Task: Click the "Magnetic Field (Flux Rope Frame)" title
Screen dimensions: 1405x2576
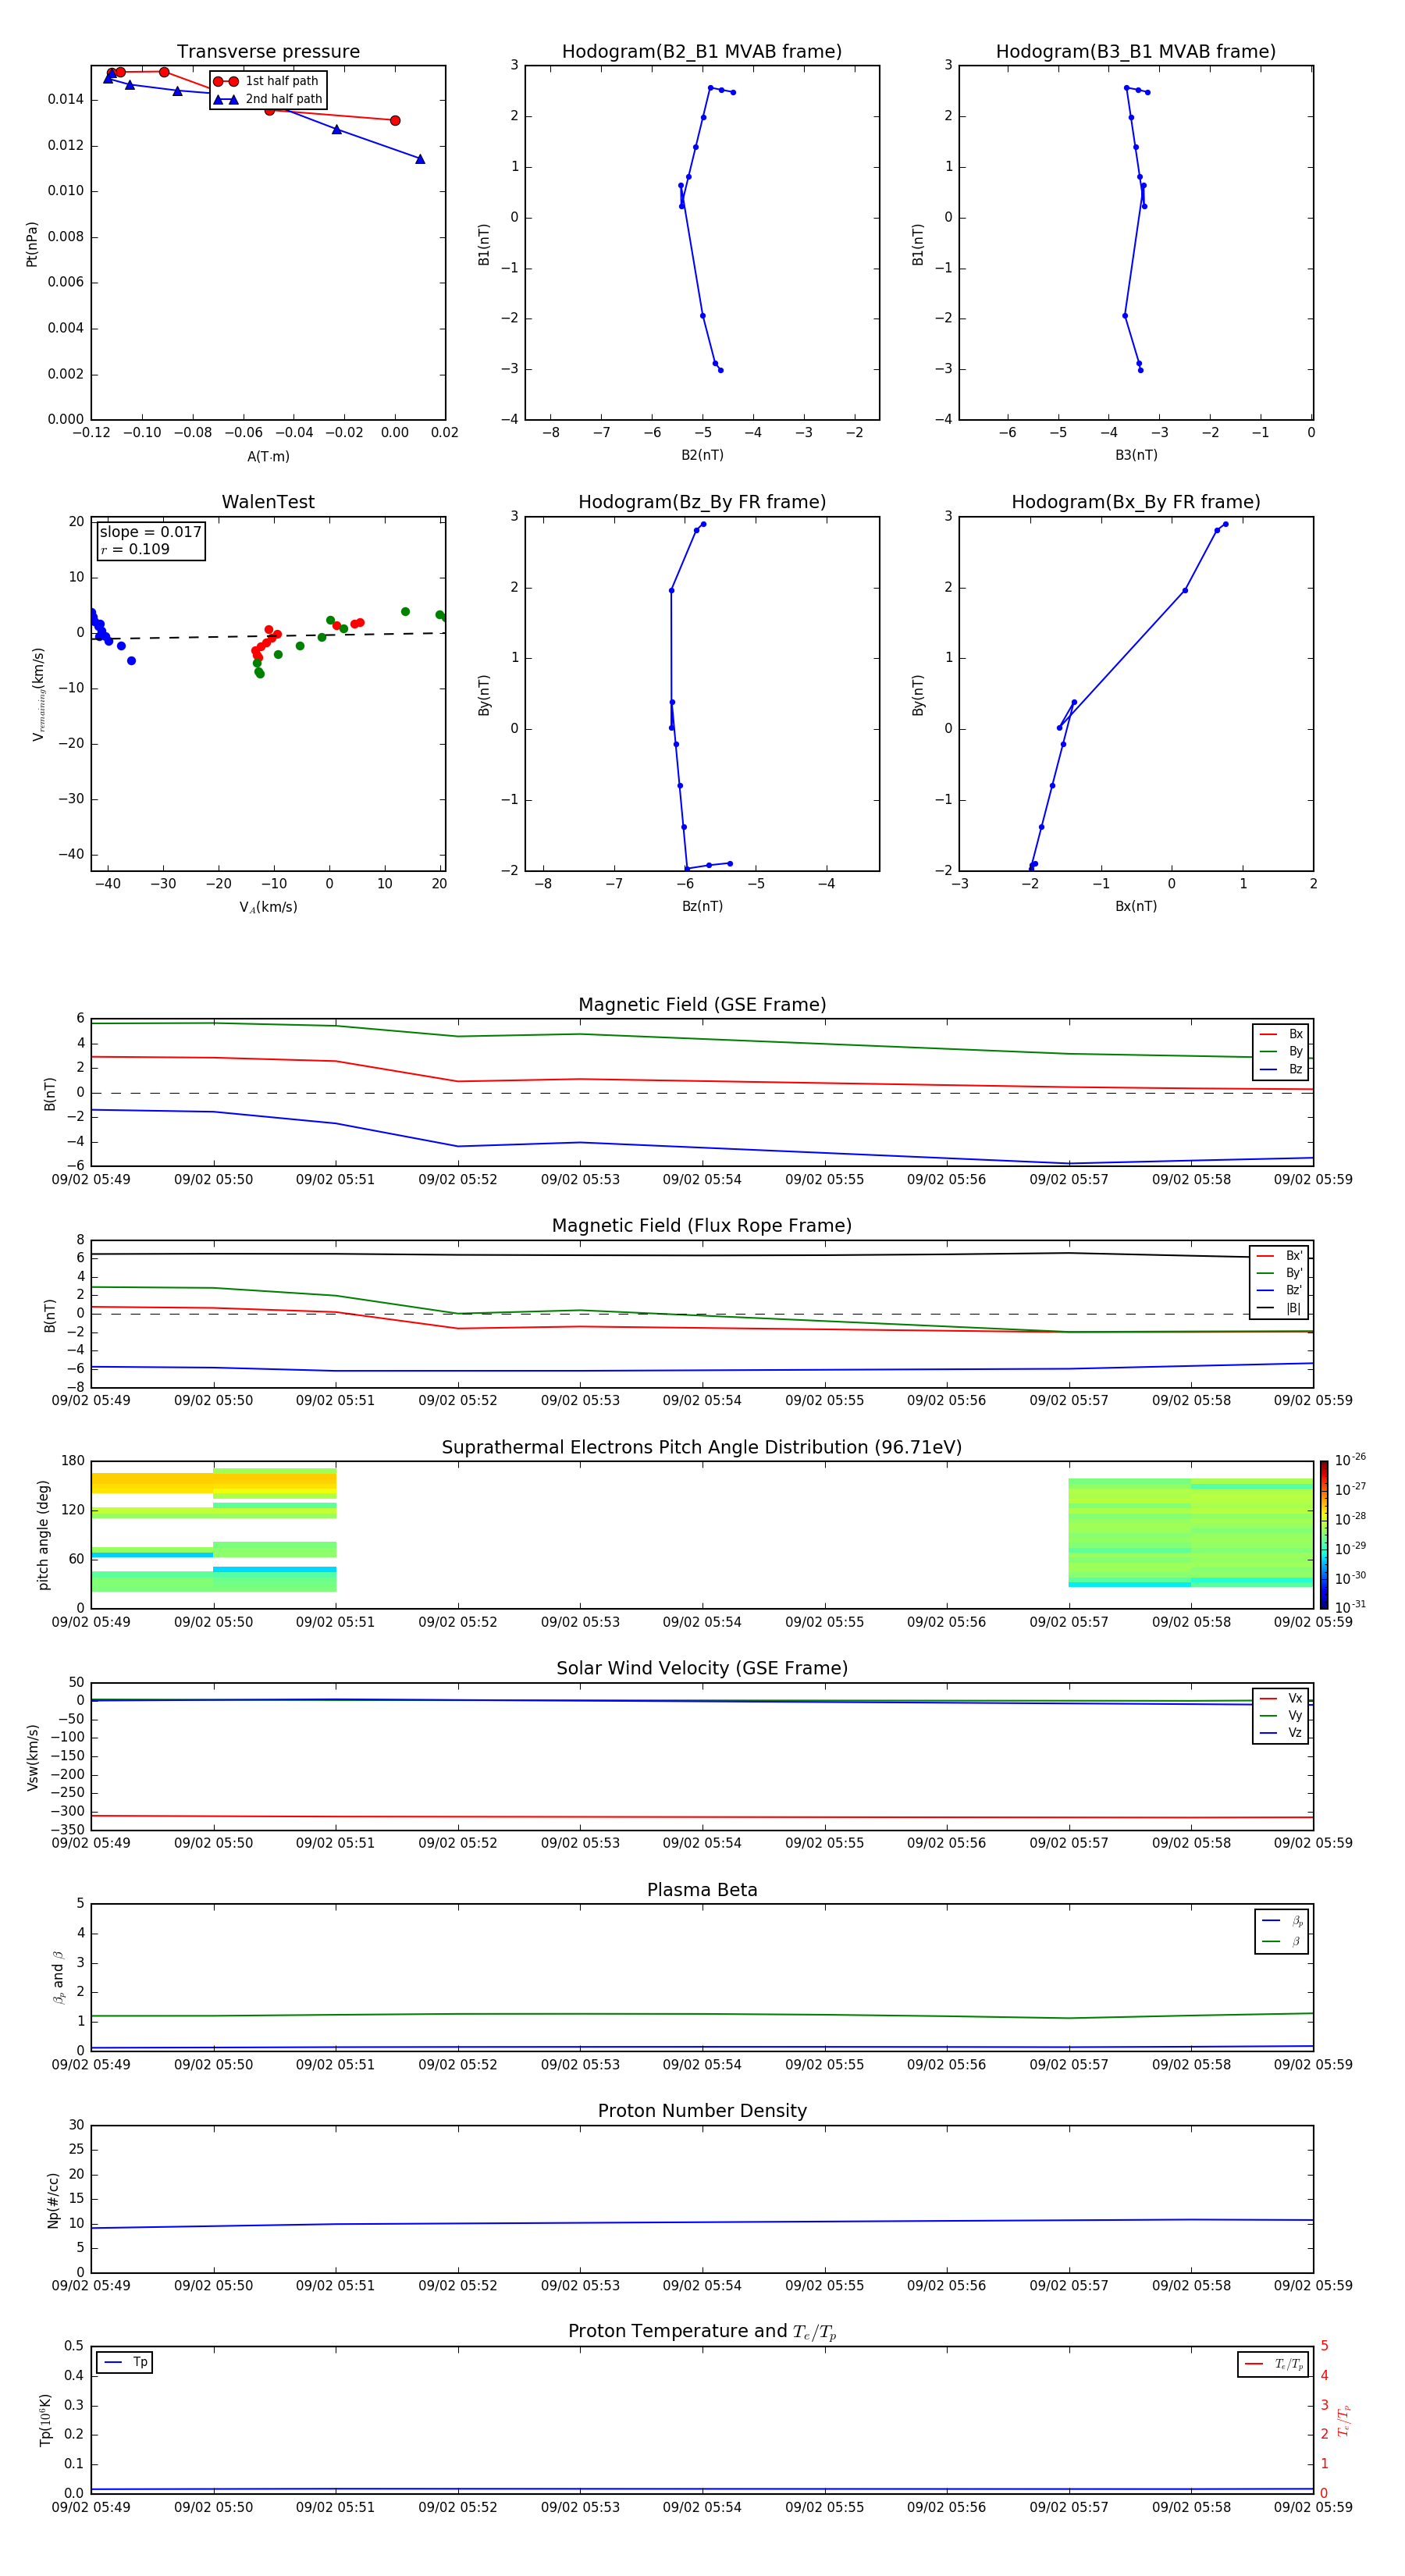Action: pyautogui.click(x=702, y=1226)
